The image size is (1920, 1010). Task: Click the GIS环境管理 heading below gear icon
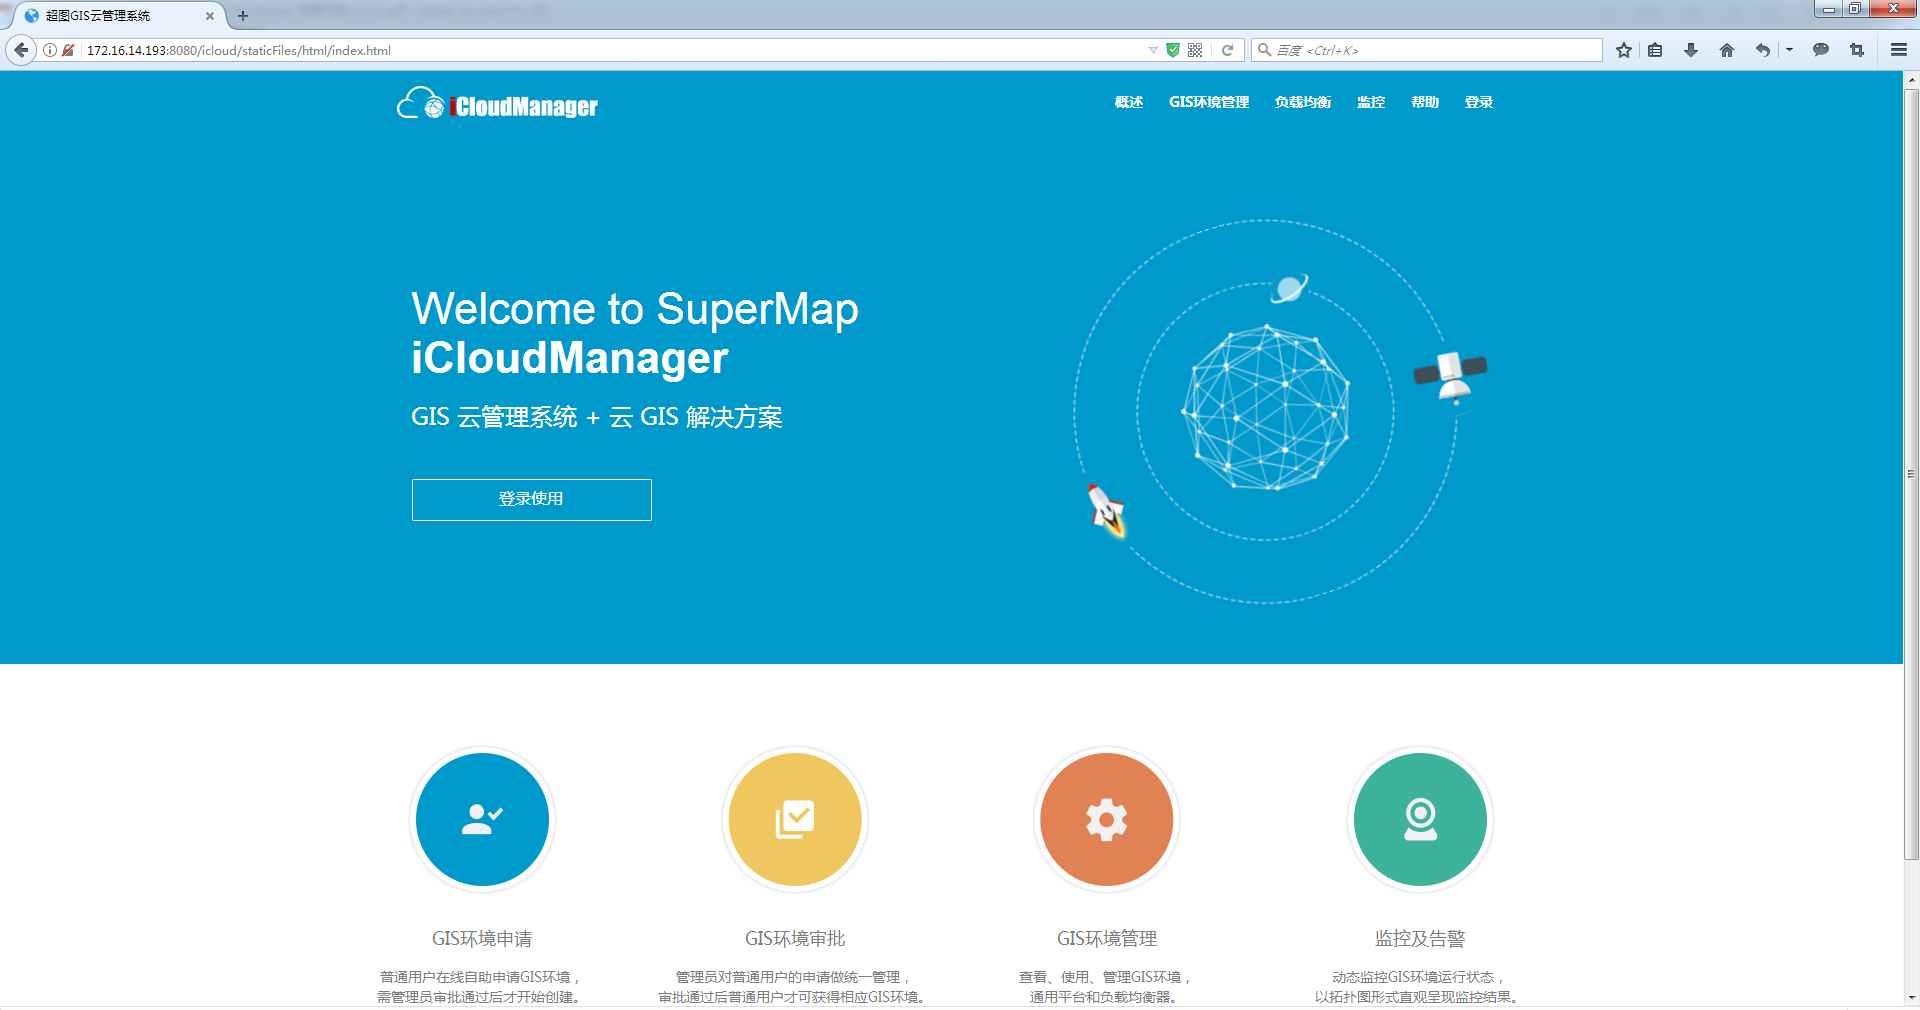(x=1107, y=939)
